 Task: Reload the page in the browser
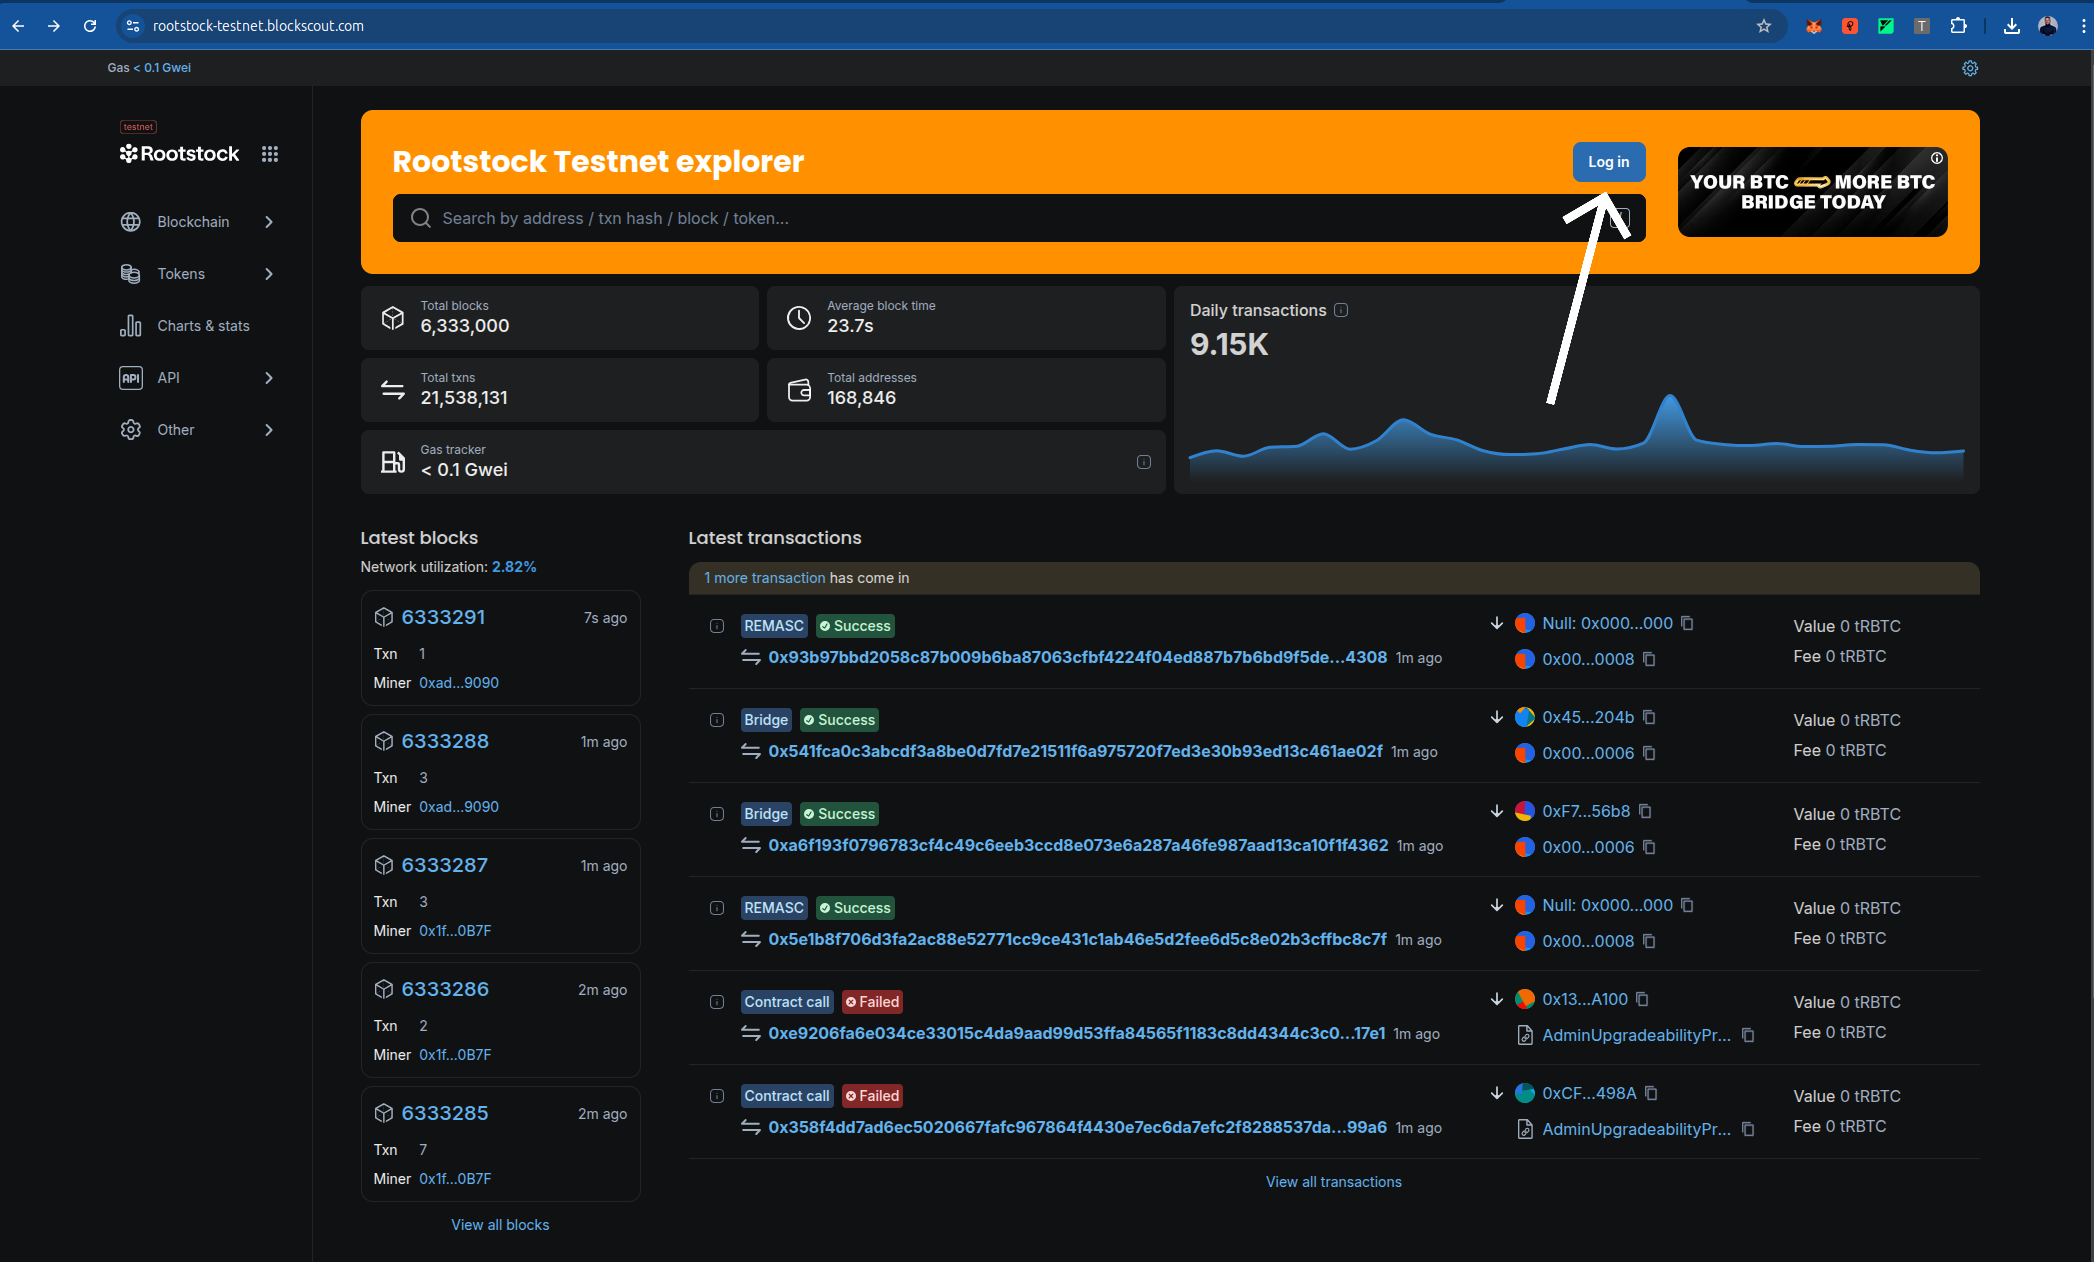point(90,26)
